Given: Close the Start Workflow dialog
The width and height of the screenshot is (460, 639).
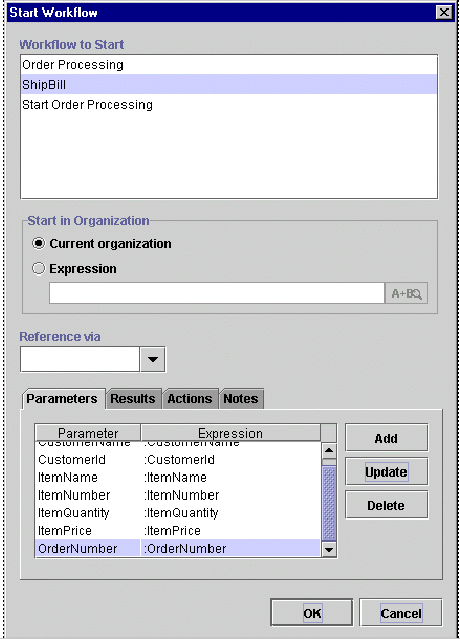Looking at the screenshot, I should click(x=444, y=13).
